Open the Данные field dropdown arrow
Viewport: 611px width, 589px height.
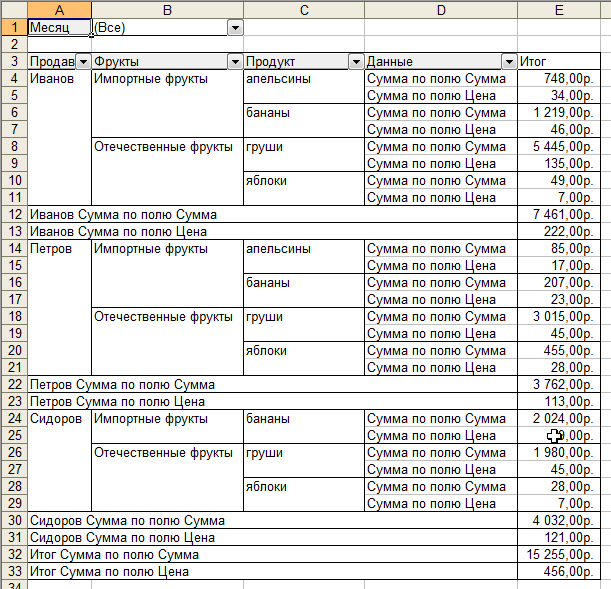click(x=509, y=62)
